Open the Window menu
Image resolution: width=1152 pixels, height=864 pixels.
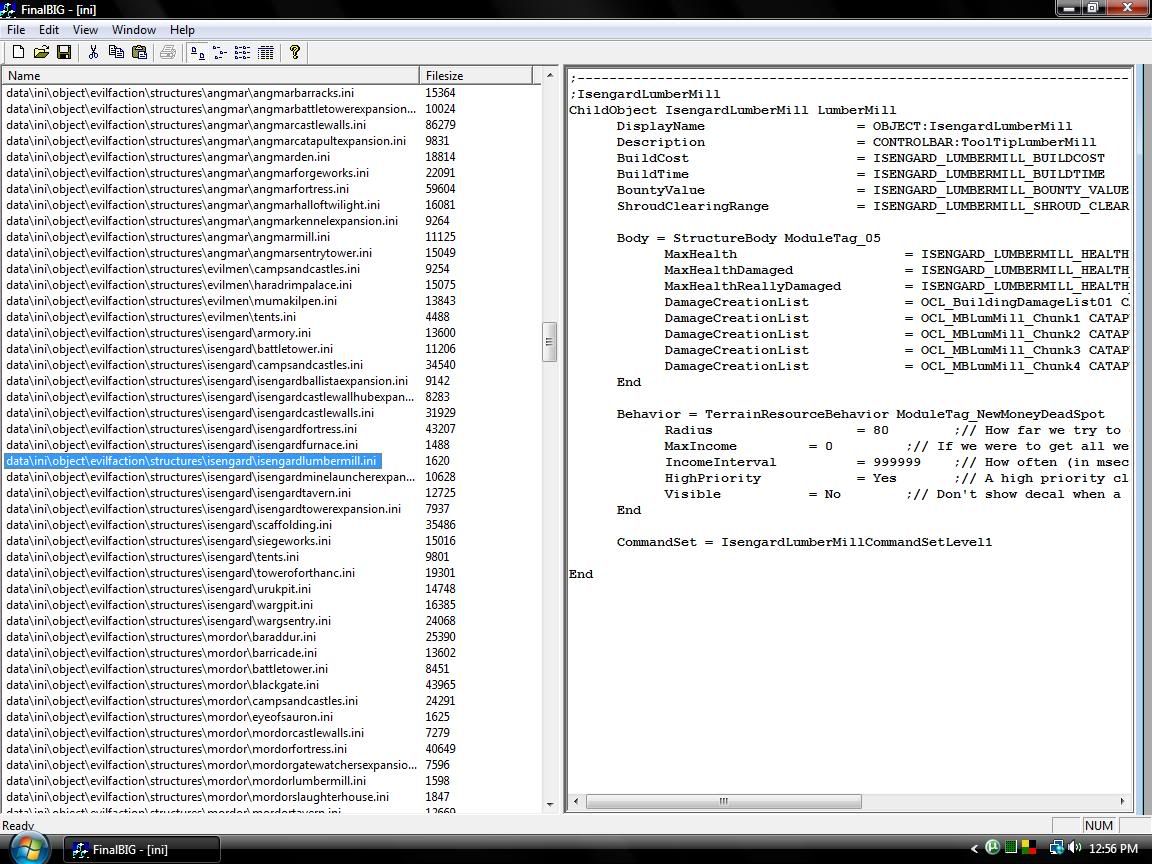point(133,30)
